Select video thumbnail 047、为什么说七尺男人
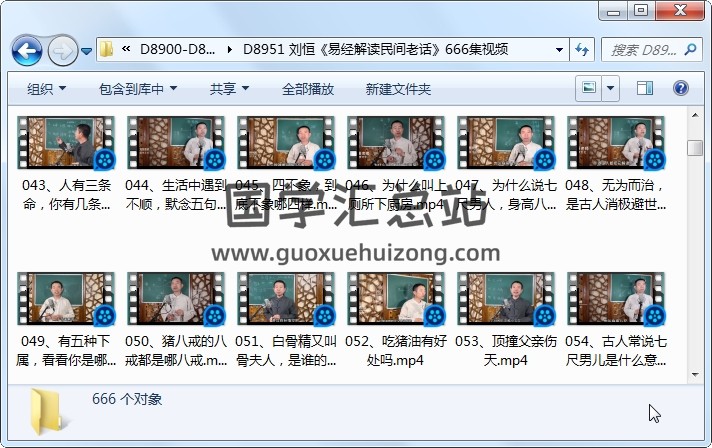The height and width of the screenshot is (448, 712). click(x=506, y=143)
